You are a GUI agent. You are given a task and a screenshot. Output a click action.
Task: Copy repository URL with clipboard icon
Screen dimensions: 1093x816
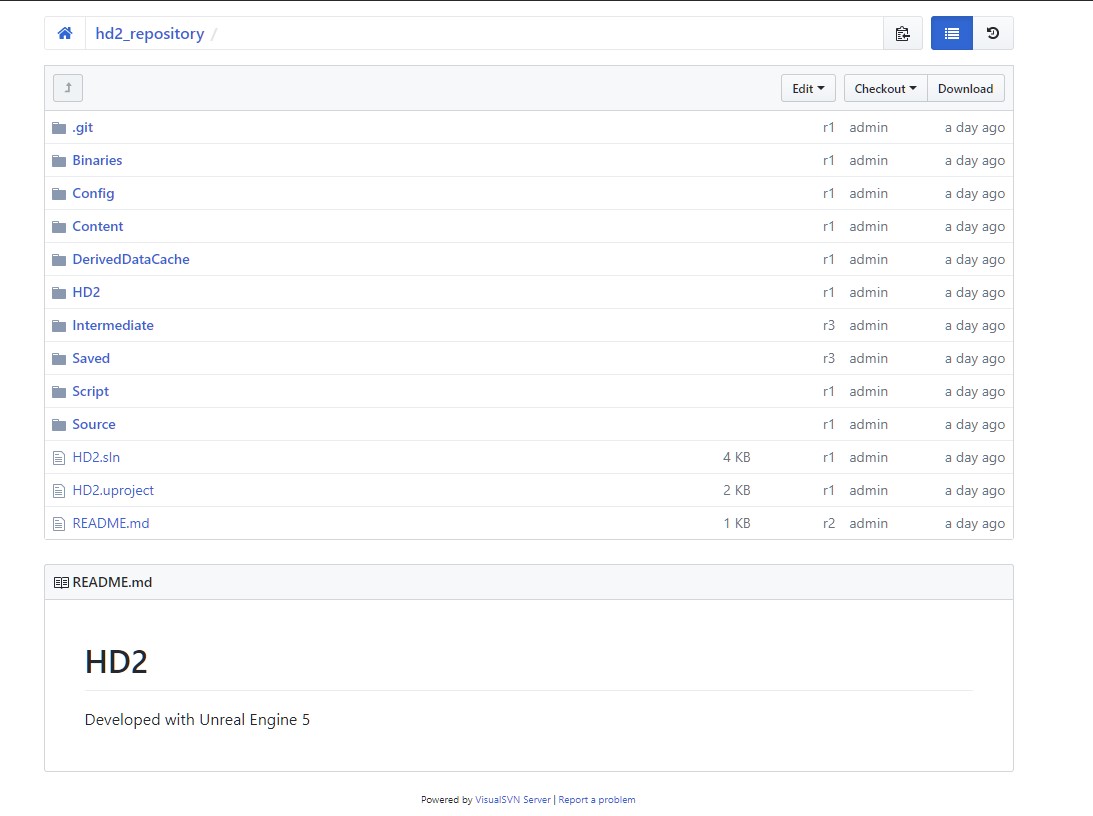pyautogui.click(x=902, y=34)
